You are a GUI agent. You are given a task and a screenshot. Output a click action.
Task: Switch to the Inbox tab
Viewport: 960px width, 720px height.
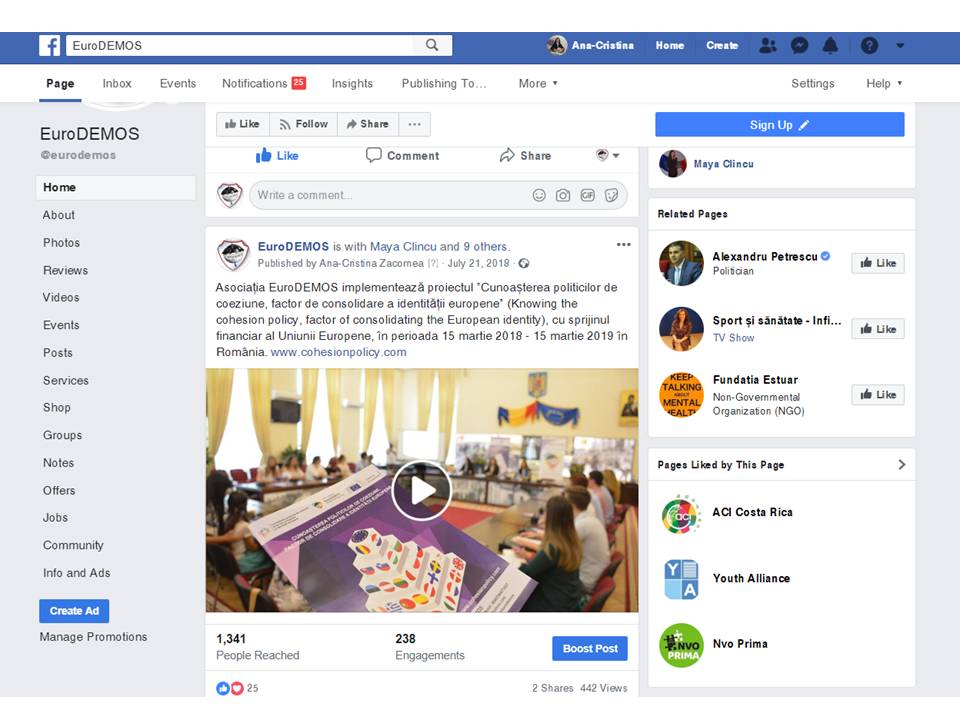pyautogui.click(x=117, y=83)
